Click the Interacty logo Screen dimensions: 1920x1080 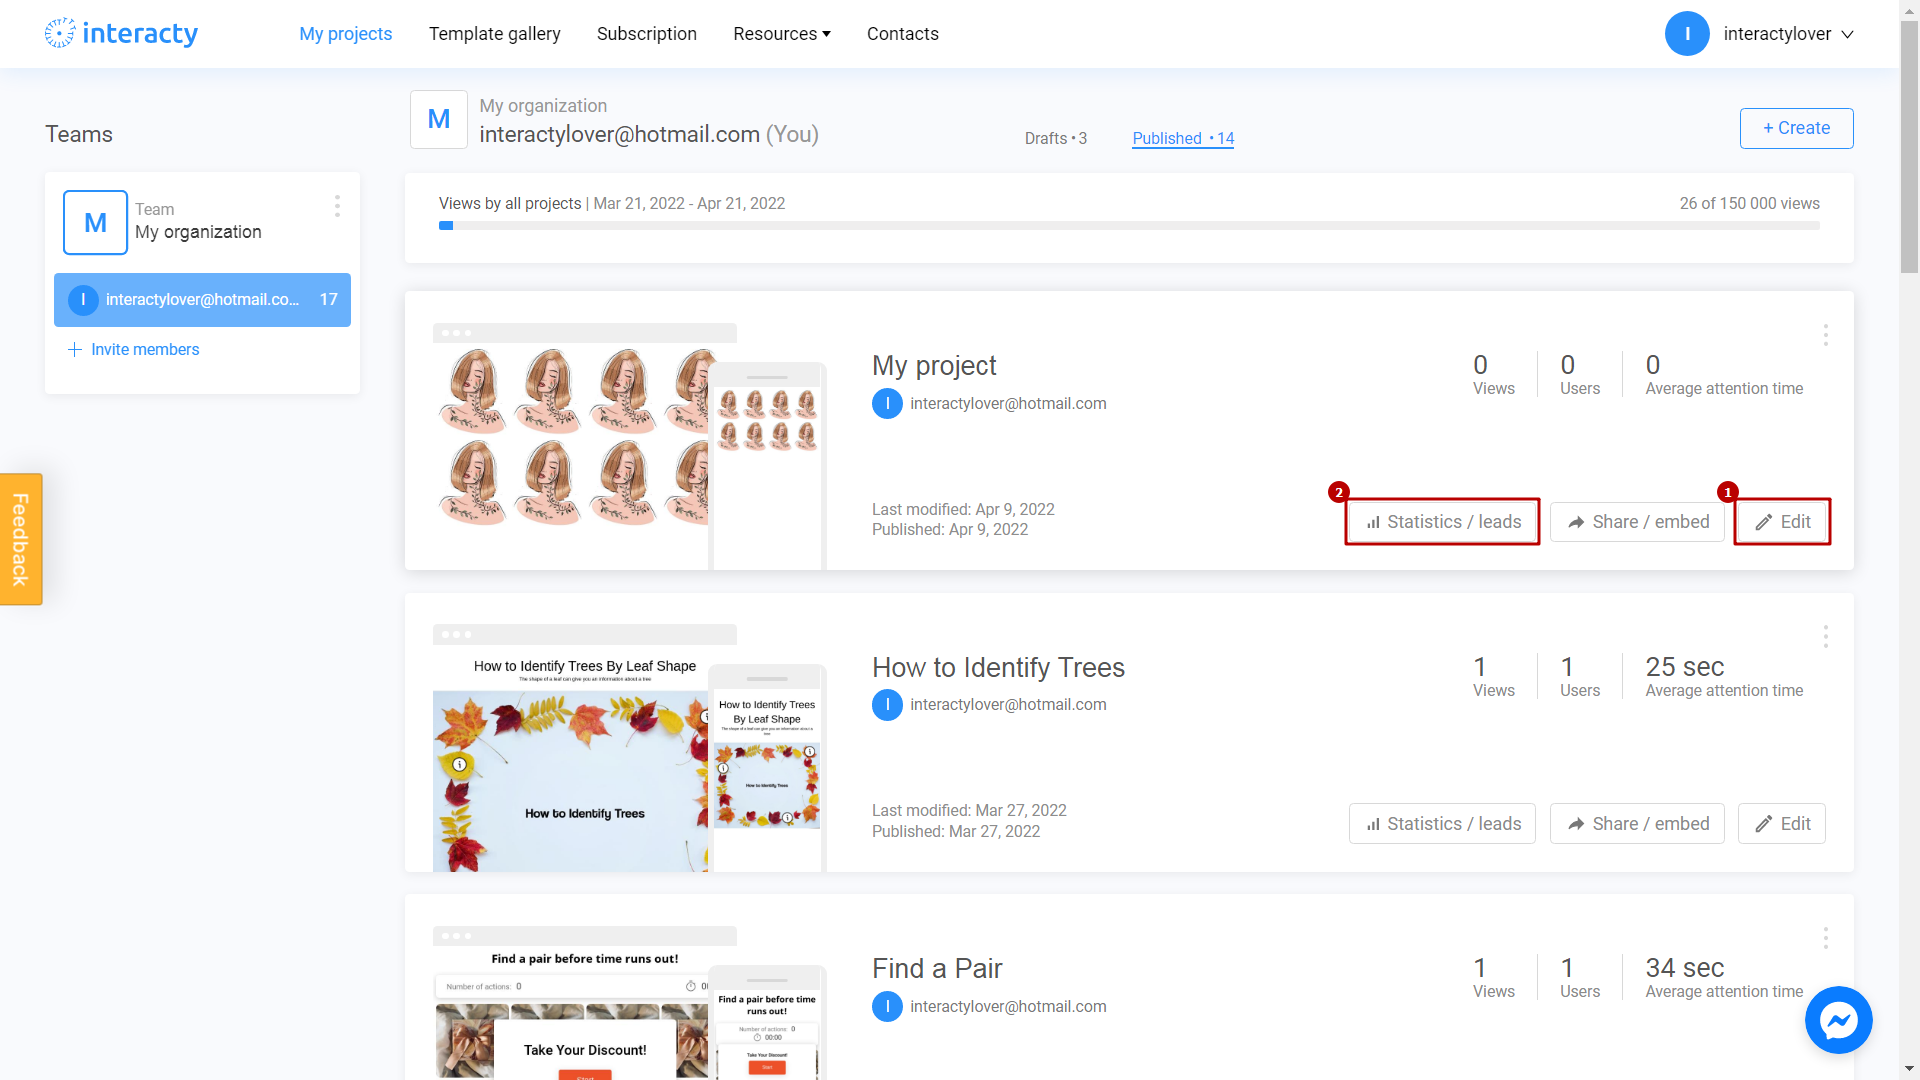point(121,33)
